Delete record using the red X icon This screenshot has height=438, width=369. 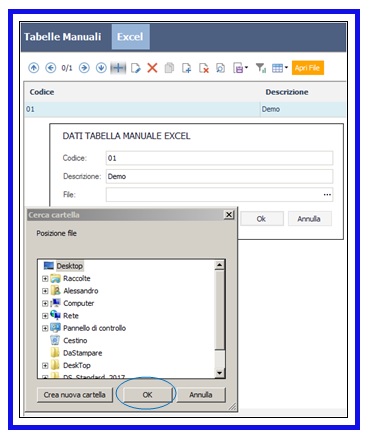pyautogui.click(x=152, y=68)
